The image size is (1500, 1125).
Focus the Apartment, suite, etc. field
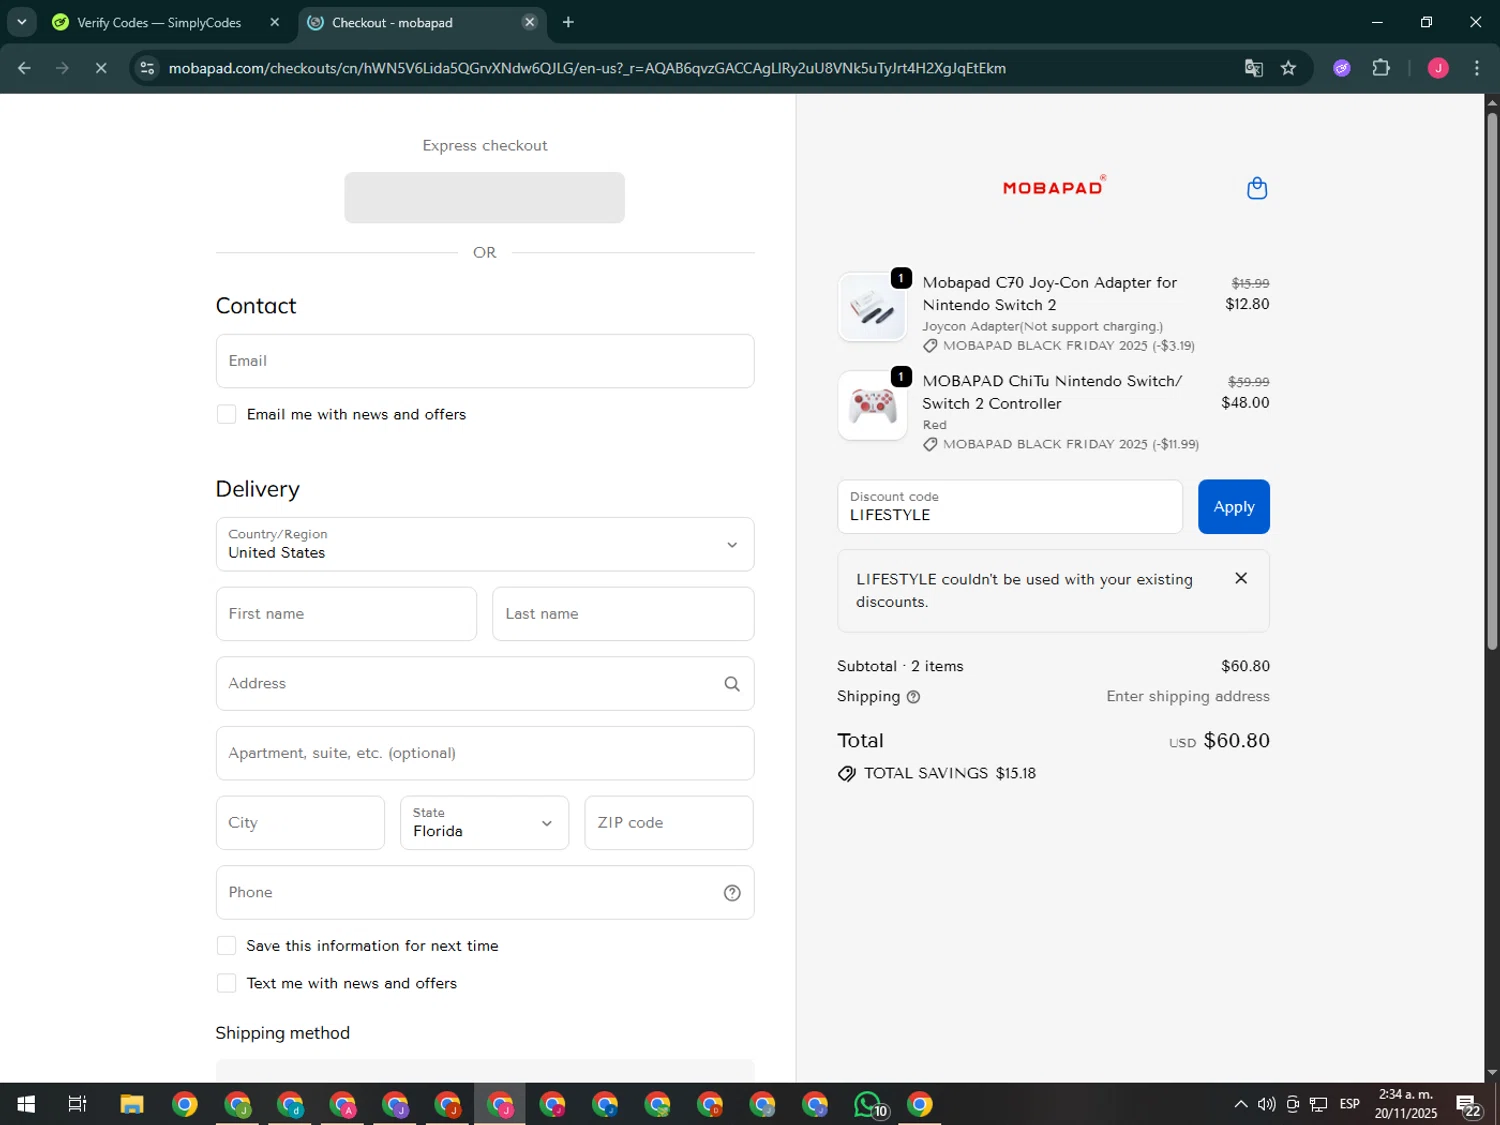tap(485, 753)
